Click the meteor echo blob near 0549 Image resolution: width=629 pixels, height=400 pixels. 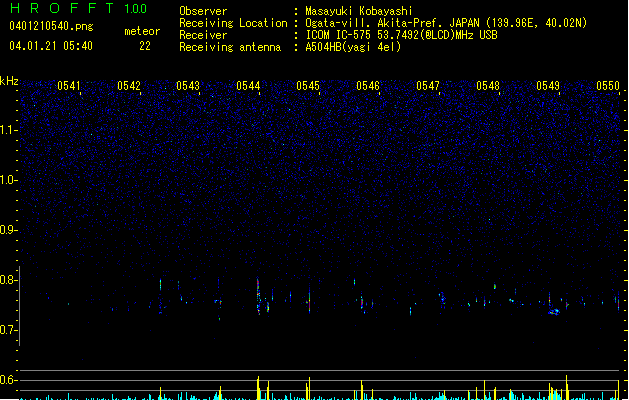(x=554, y=312)
